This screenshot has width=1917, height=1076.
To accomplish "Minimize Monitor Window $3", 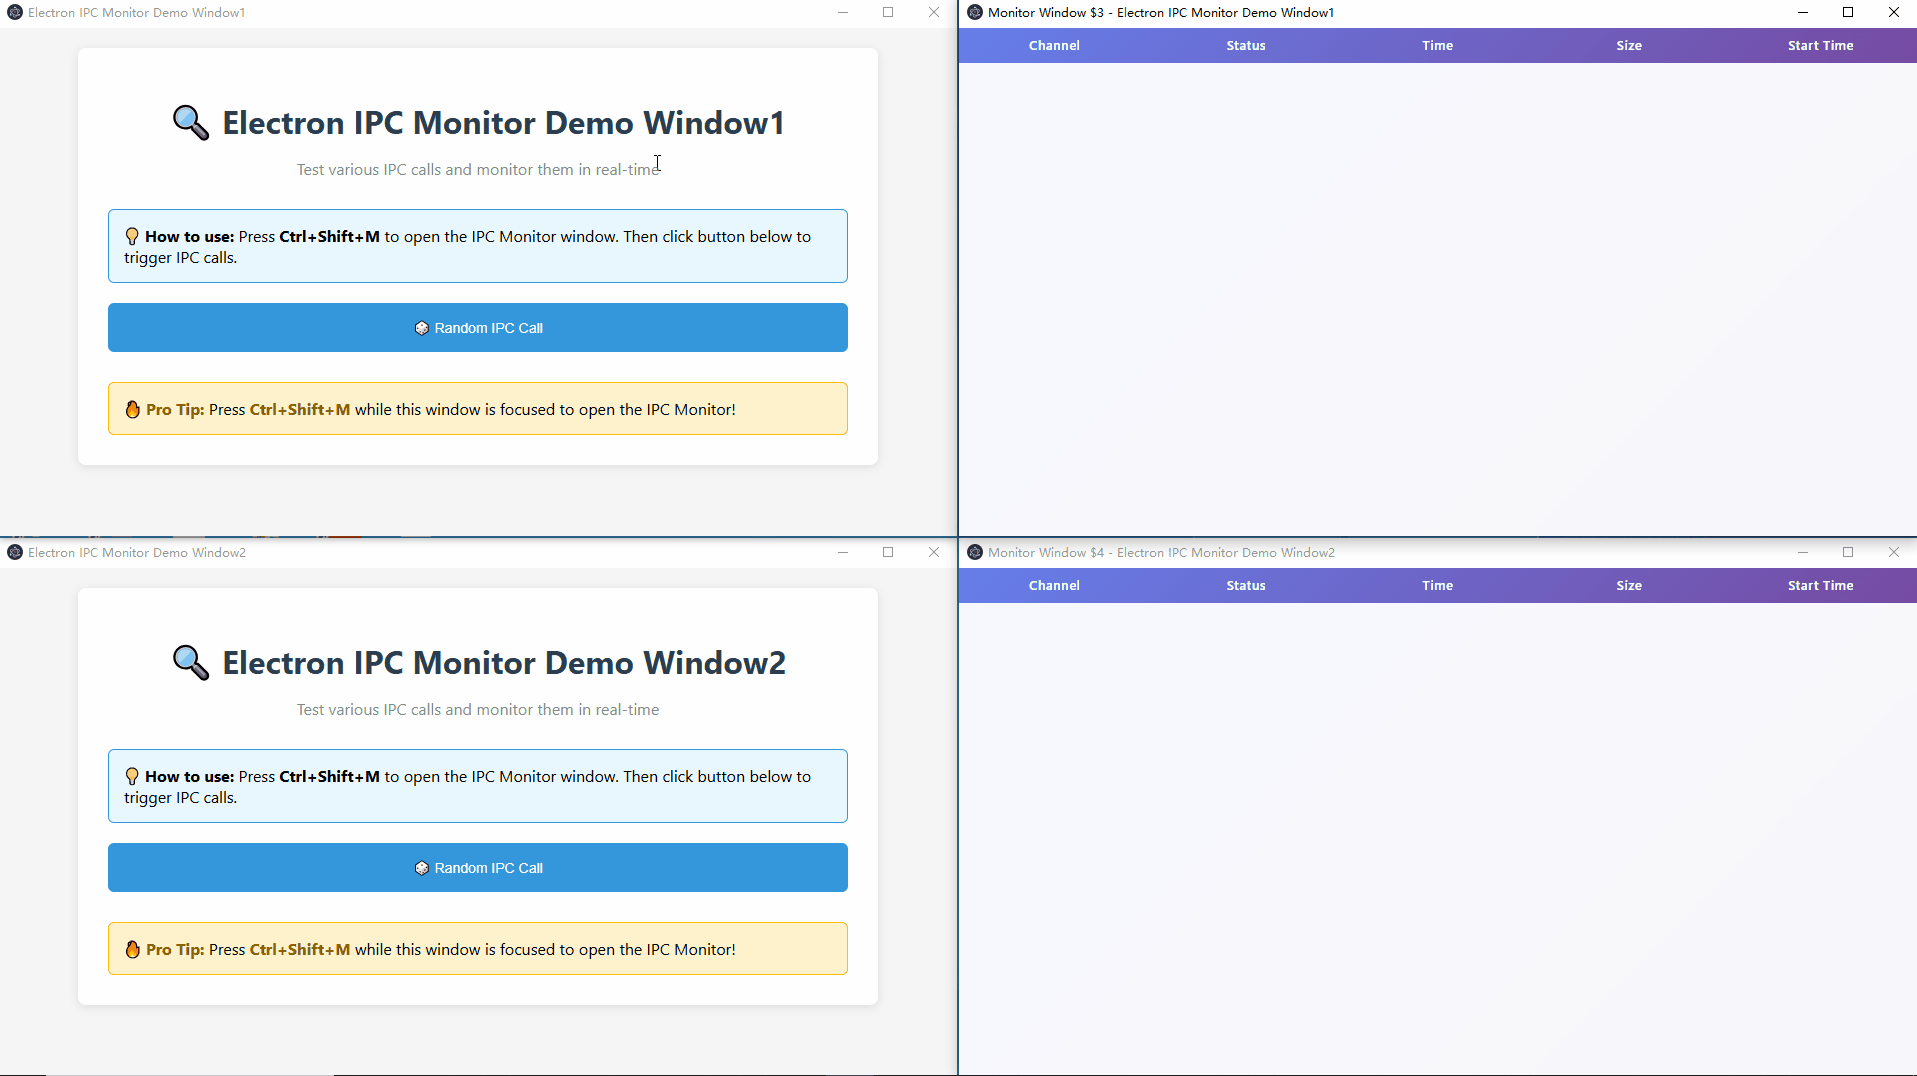I will 1803,13.
